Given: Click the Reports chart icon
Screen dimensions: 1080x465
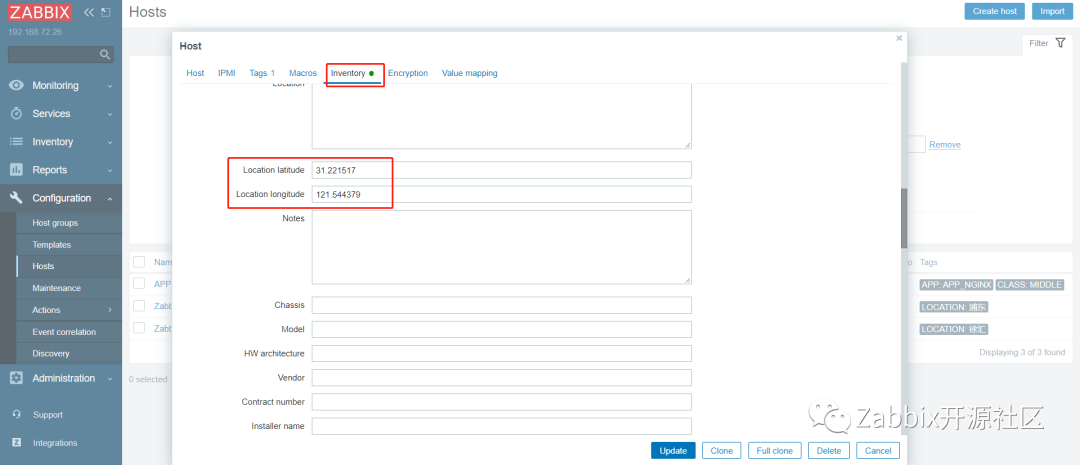Looking at the screenshot, I should (x=16, y=170).
